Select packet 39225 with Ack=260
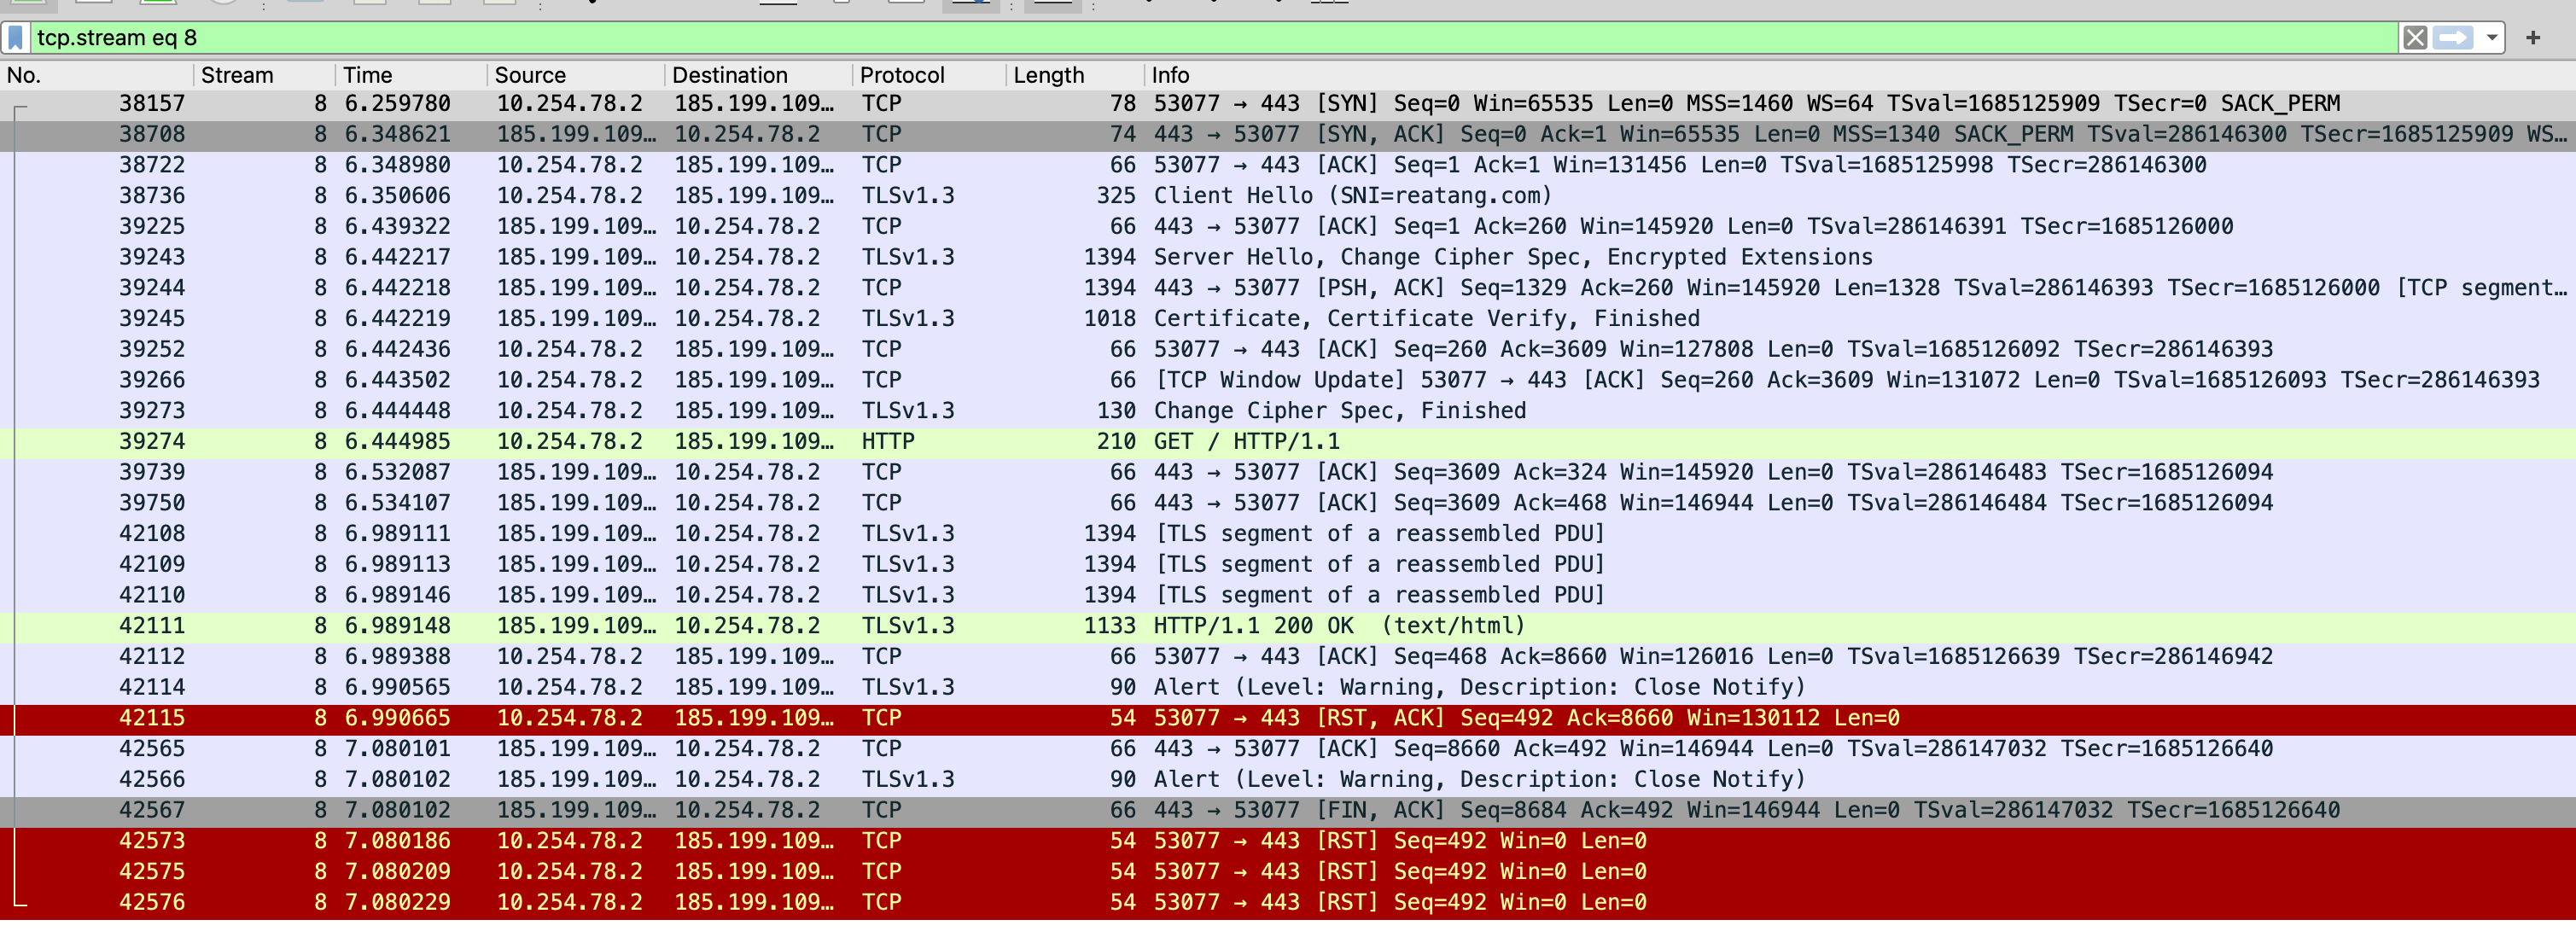 [x=1288, y=227]
